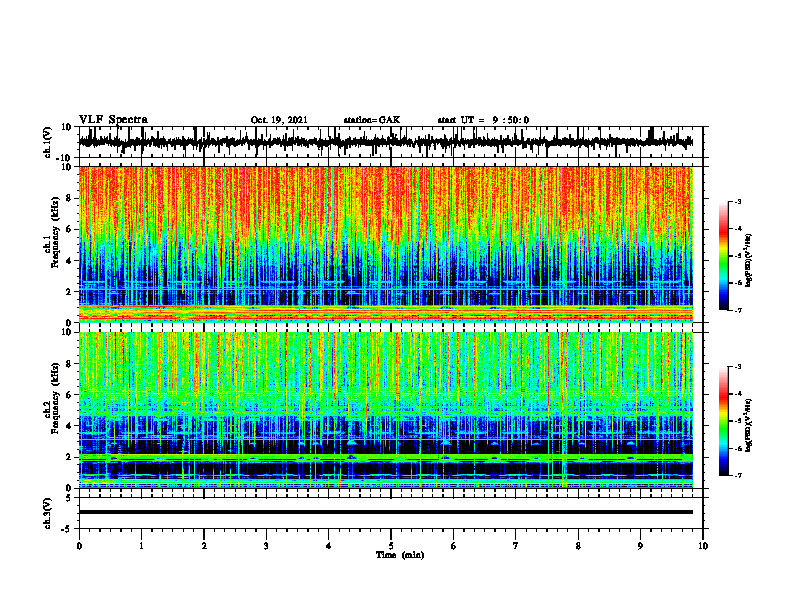This screenshot has height=612, width=792.
Task: Click the ch.1 spectrogram color scale bar
Action: point(724,256)
